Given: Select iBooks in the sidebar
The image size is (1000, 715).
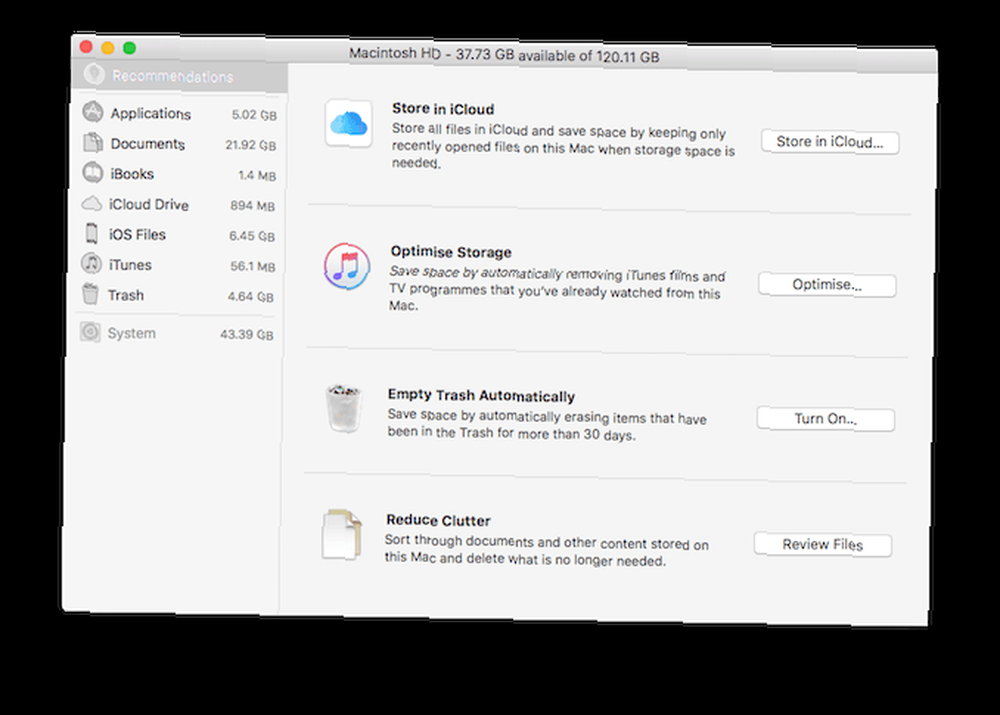Looking at the screenshot, I should [179, 174].
